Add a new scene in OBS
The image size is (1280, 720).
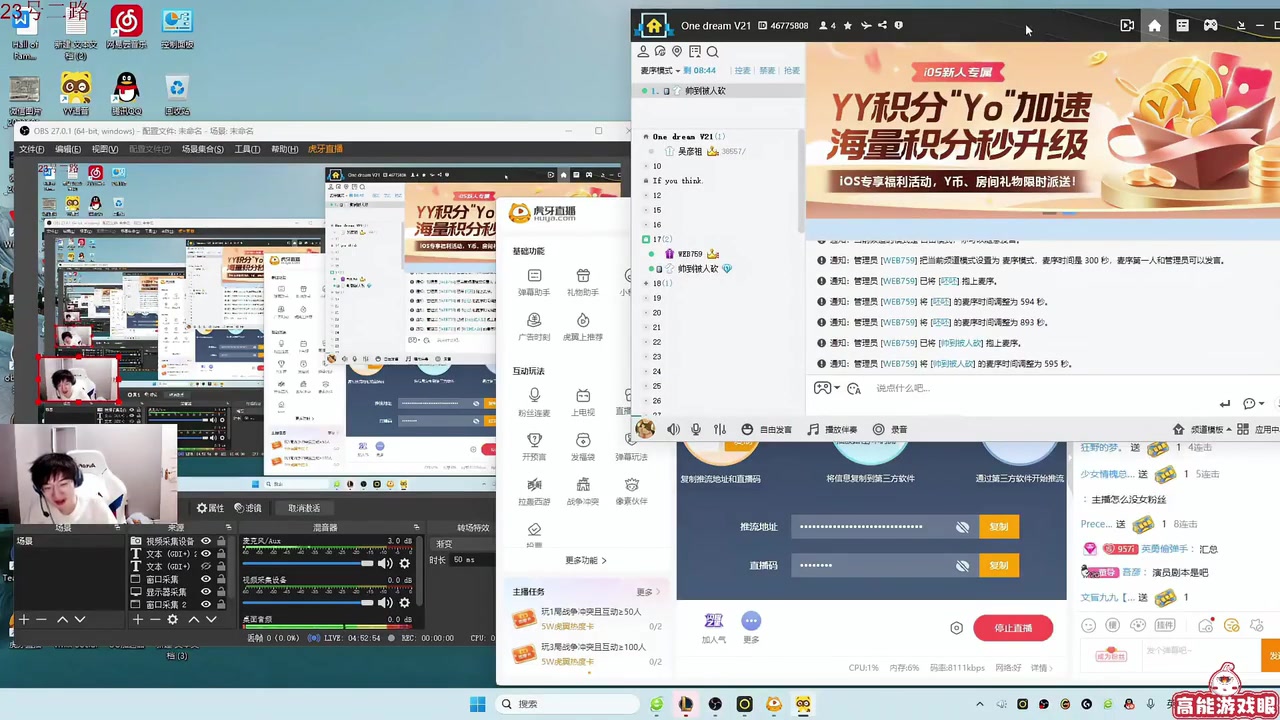click(24, 620)
